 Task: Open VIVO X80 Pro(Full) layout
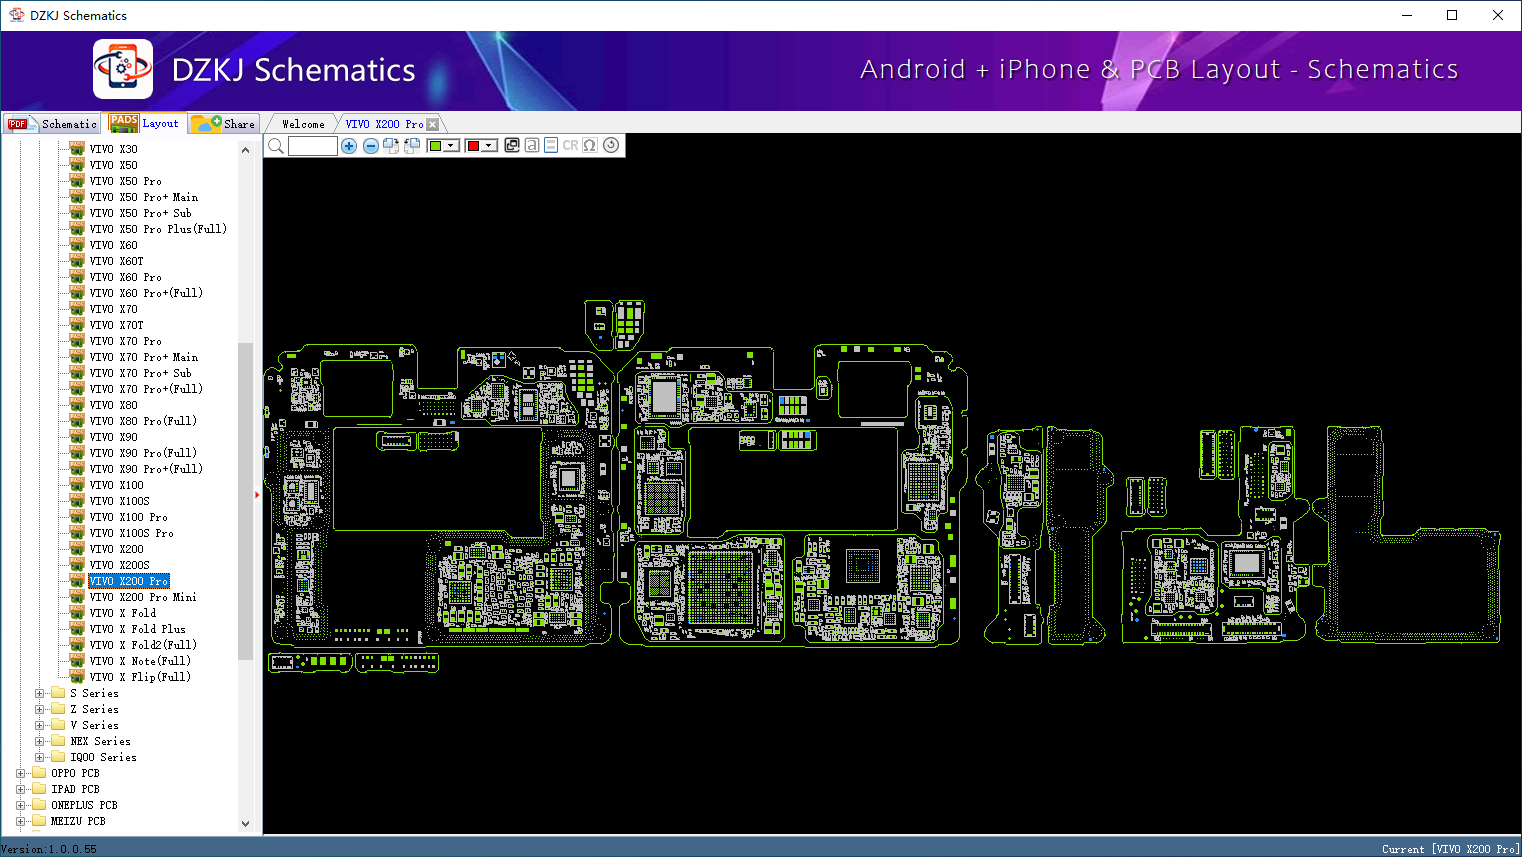(143, 421)
